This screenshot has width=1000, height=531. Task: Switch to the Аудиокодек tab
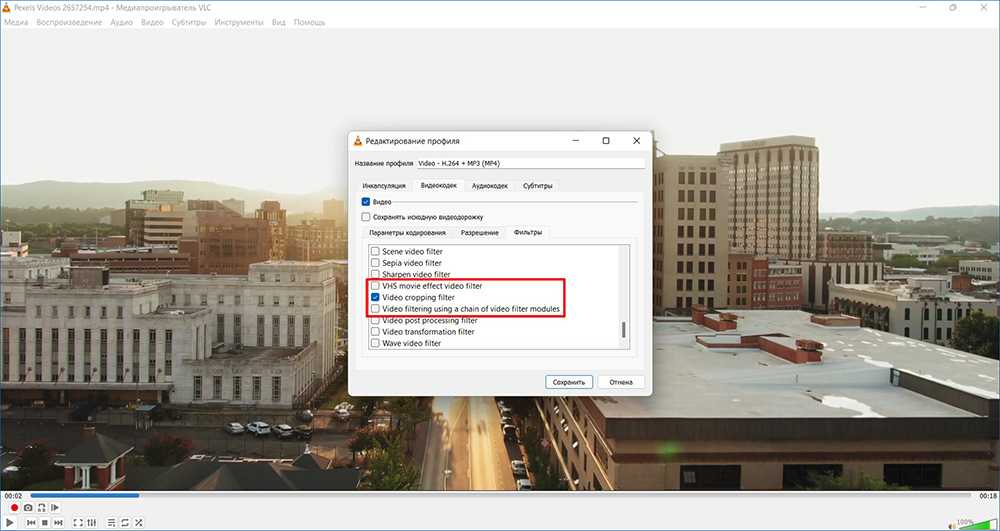(489, 185)
